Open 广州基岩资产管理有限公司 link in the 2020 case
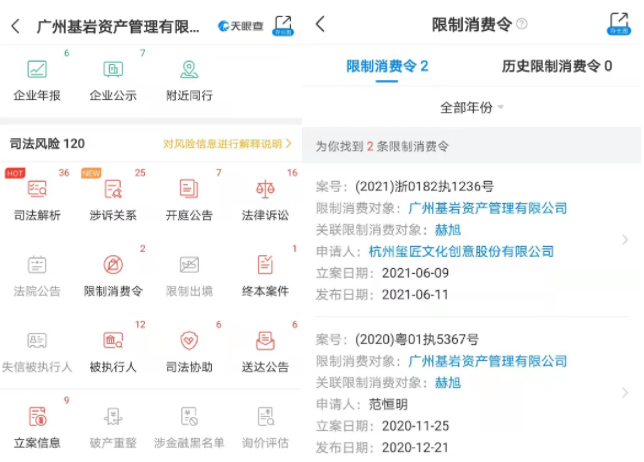Image resolution: width=644 pixels, height=462 pixels. 488,361
